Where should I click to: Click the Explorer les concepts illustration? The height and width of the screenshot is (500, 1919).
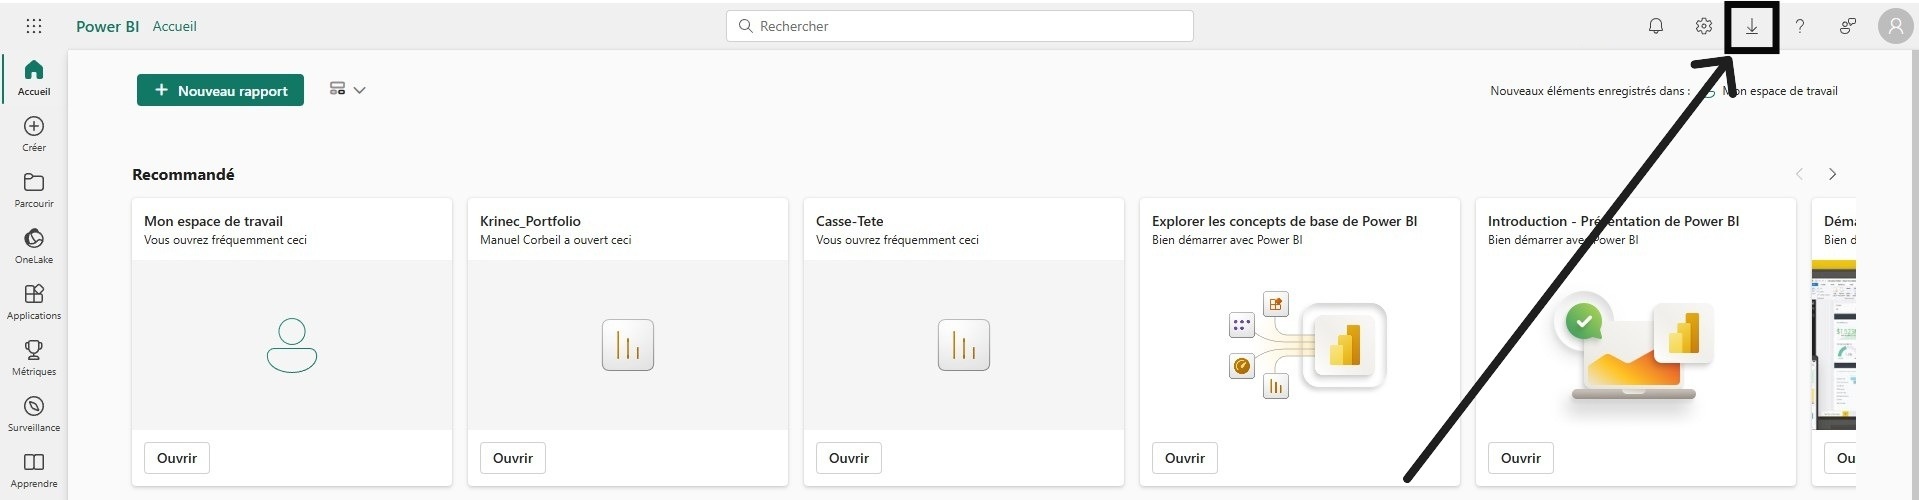[1307, 345]
